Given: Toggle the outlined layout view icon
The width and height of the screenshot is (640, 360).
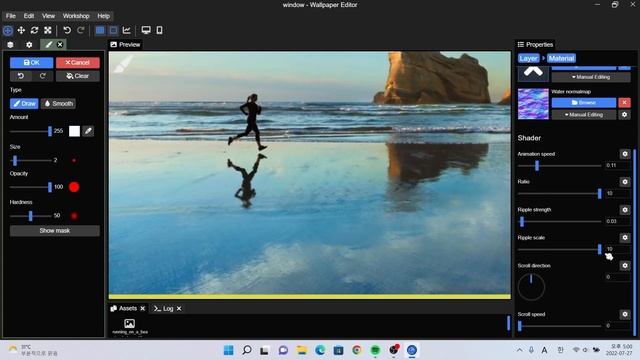Looking at the screenshot, I should (113, 30).
